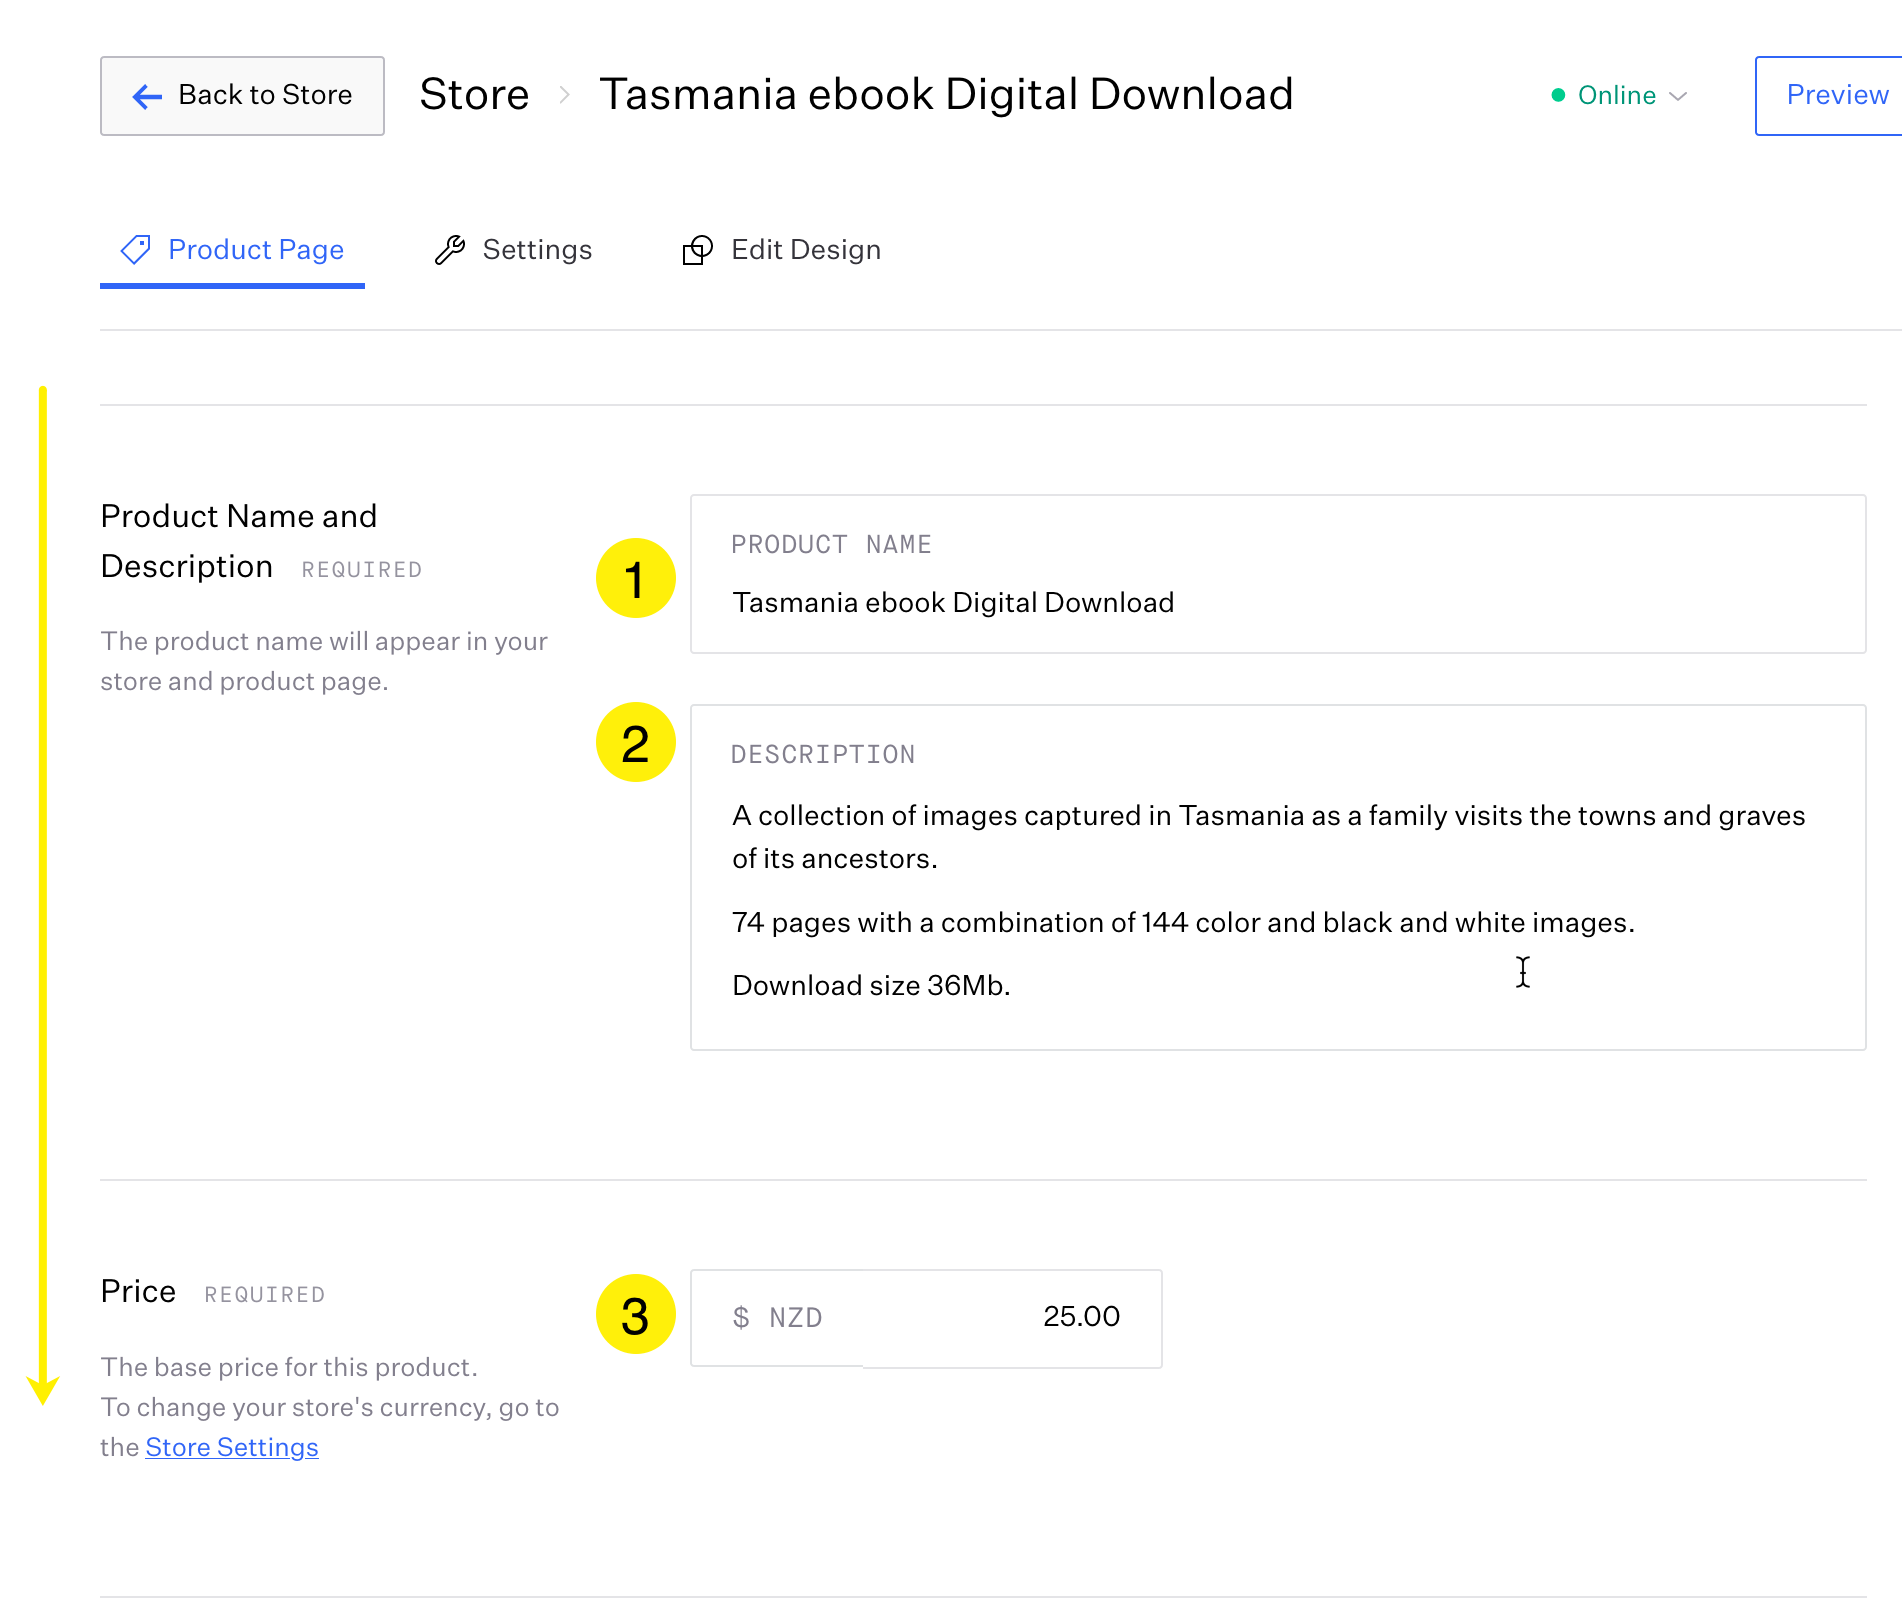Image resolution: width=1902 pixels, height=1616 pixels.
Task: Click the wrench icon beside Settings
Action: pyautogui.click(x=450, y=250)
